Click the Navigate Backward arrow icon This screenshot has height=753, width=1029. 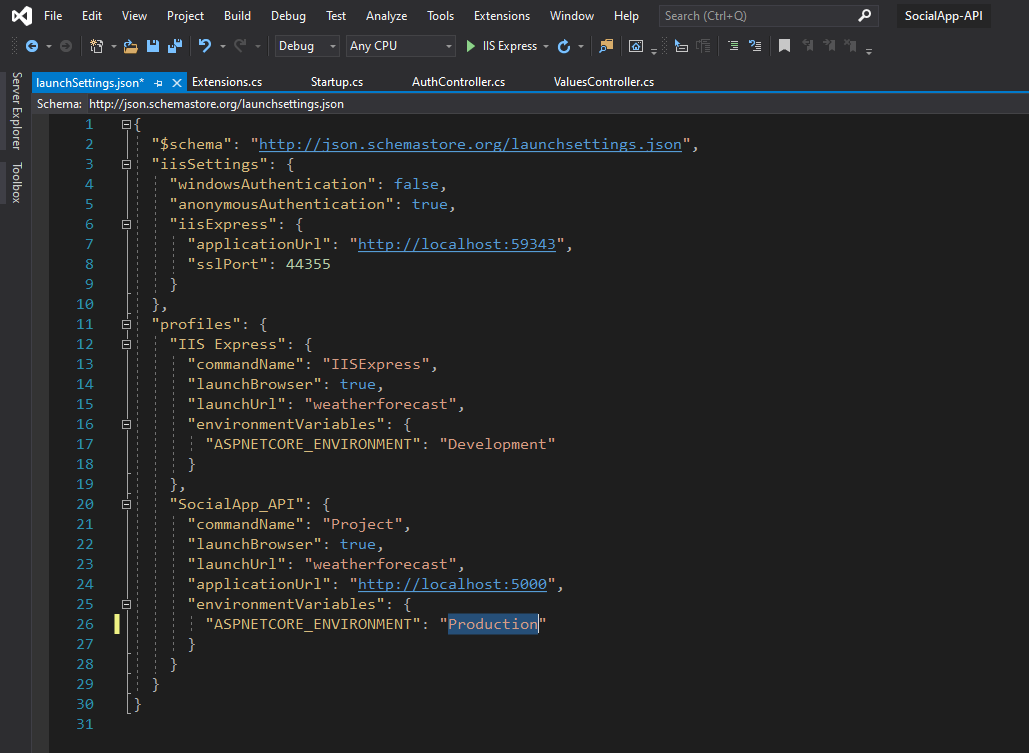[32, 46]
